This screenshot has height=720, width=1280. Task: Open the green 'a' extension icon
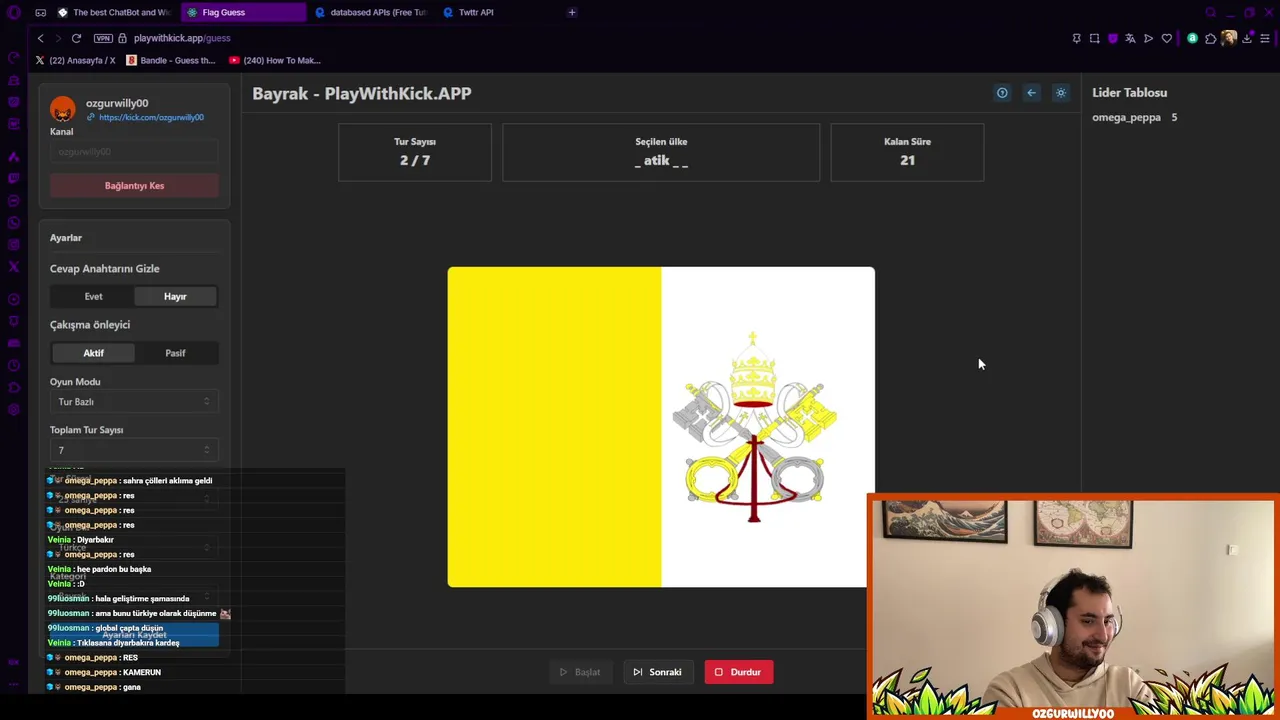[x=1192, y=38]
